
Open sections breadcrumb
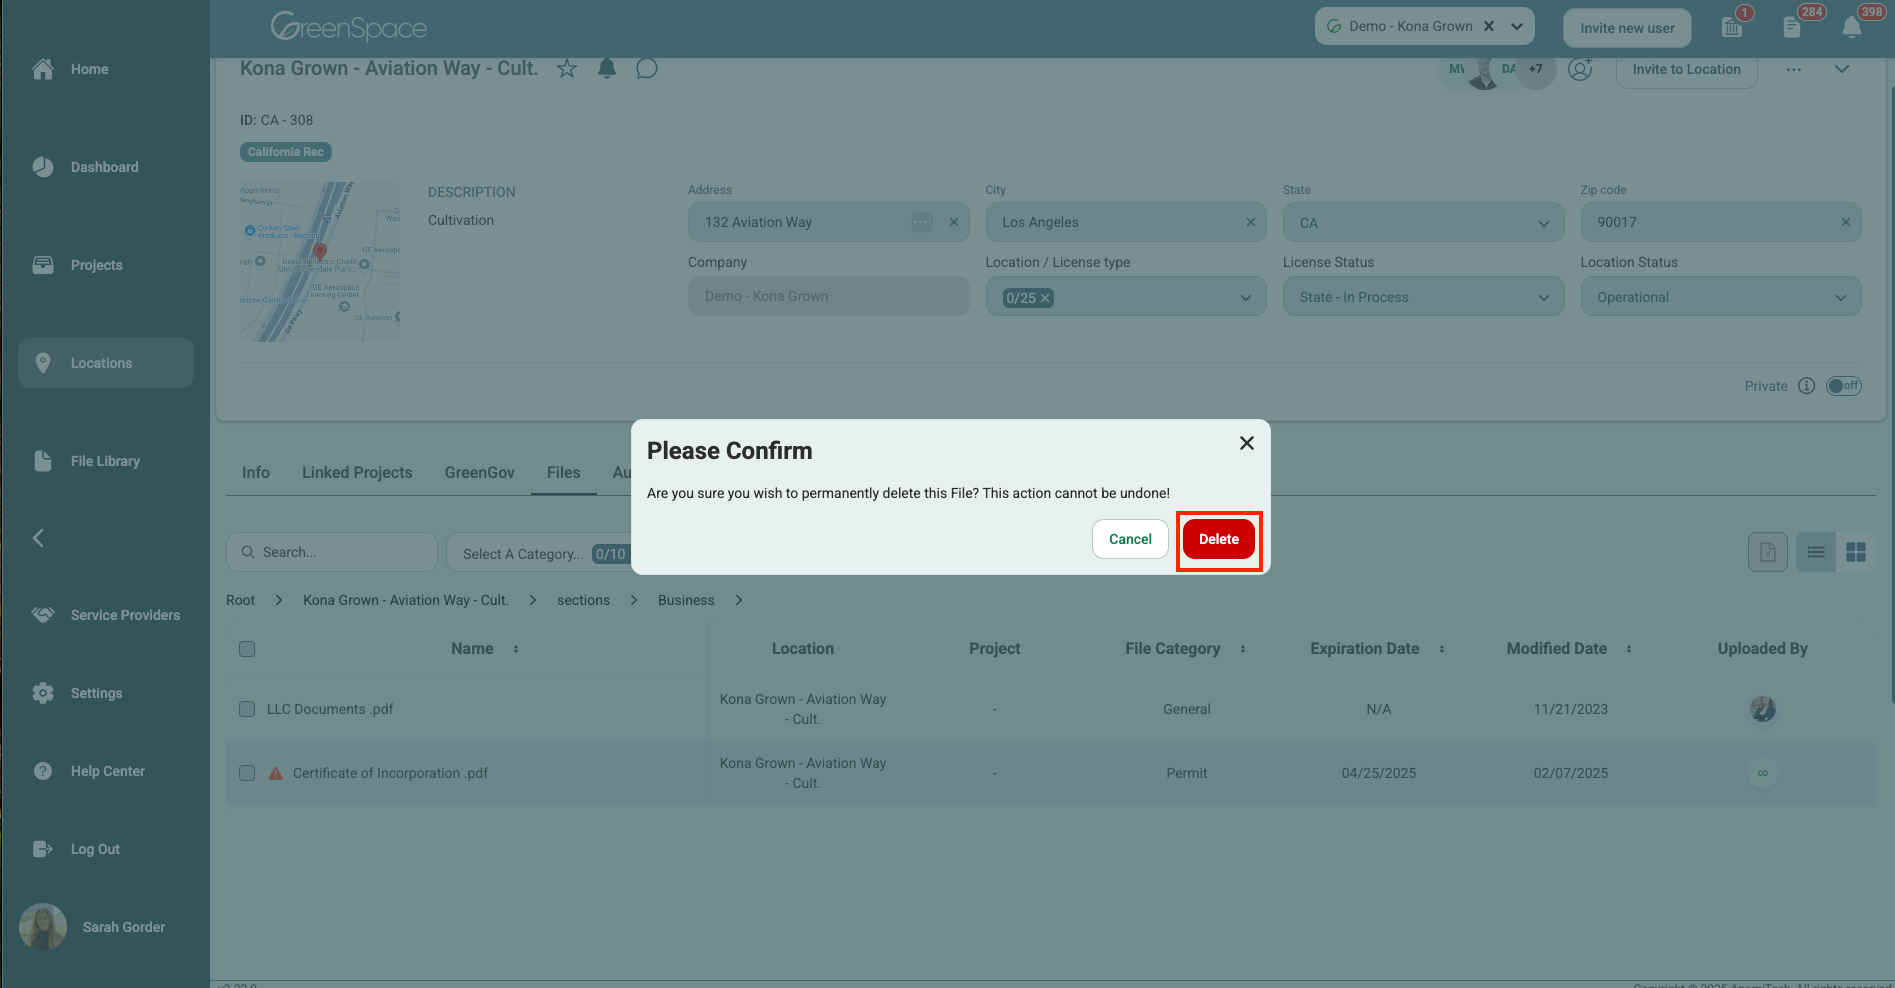pos(583,600)
